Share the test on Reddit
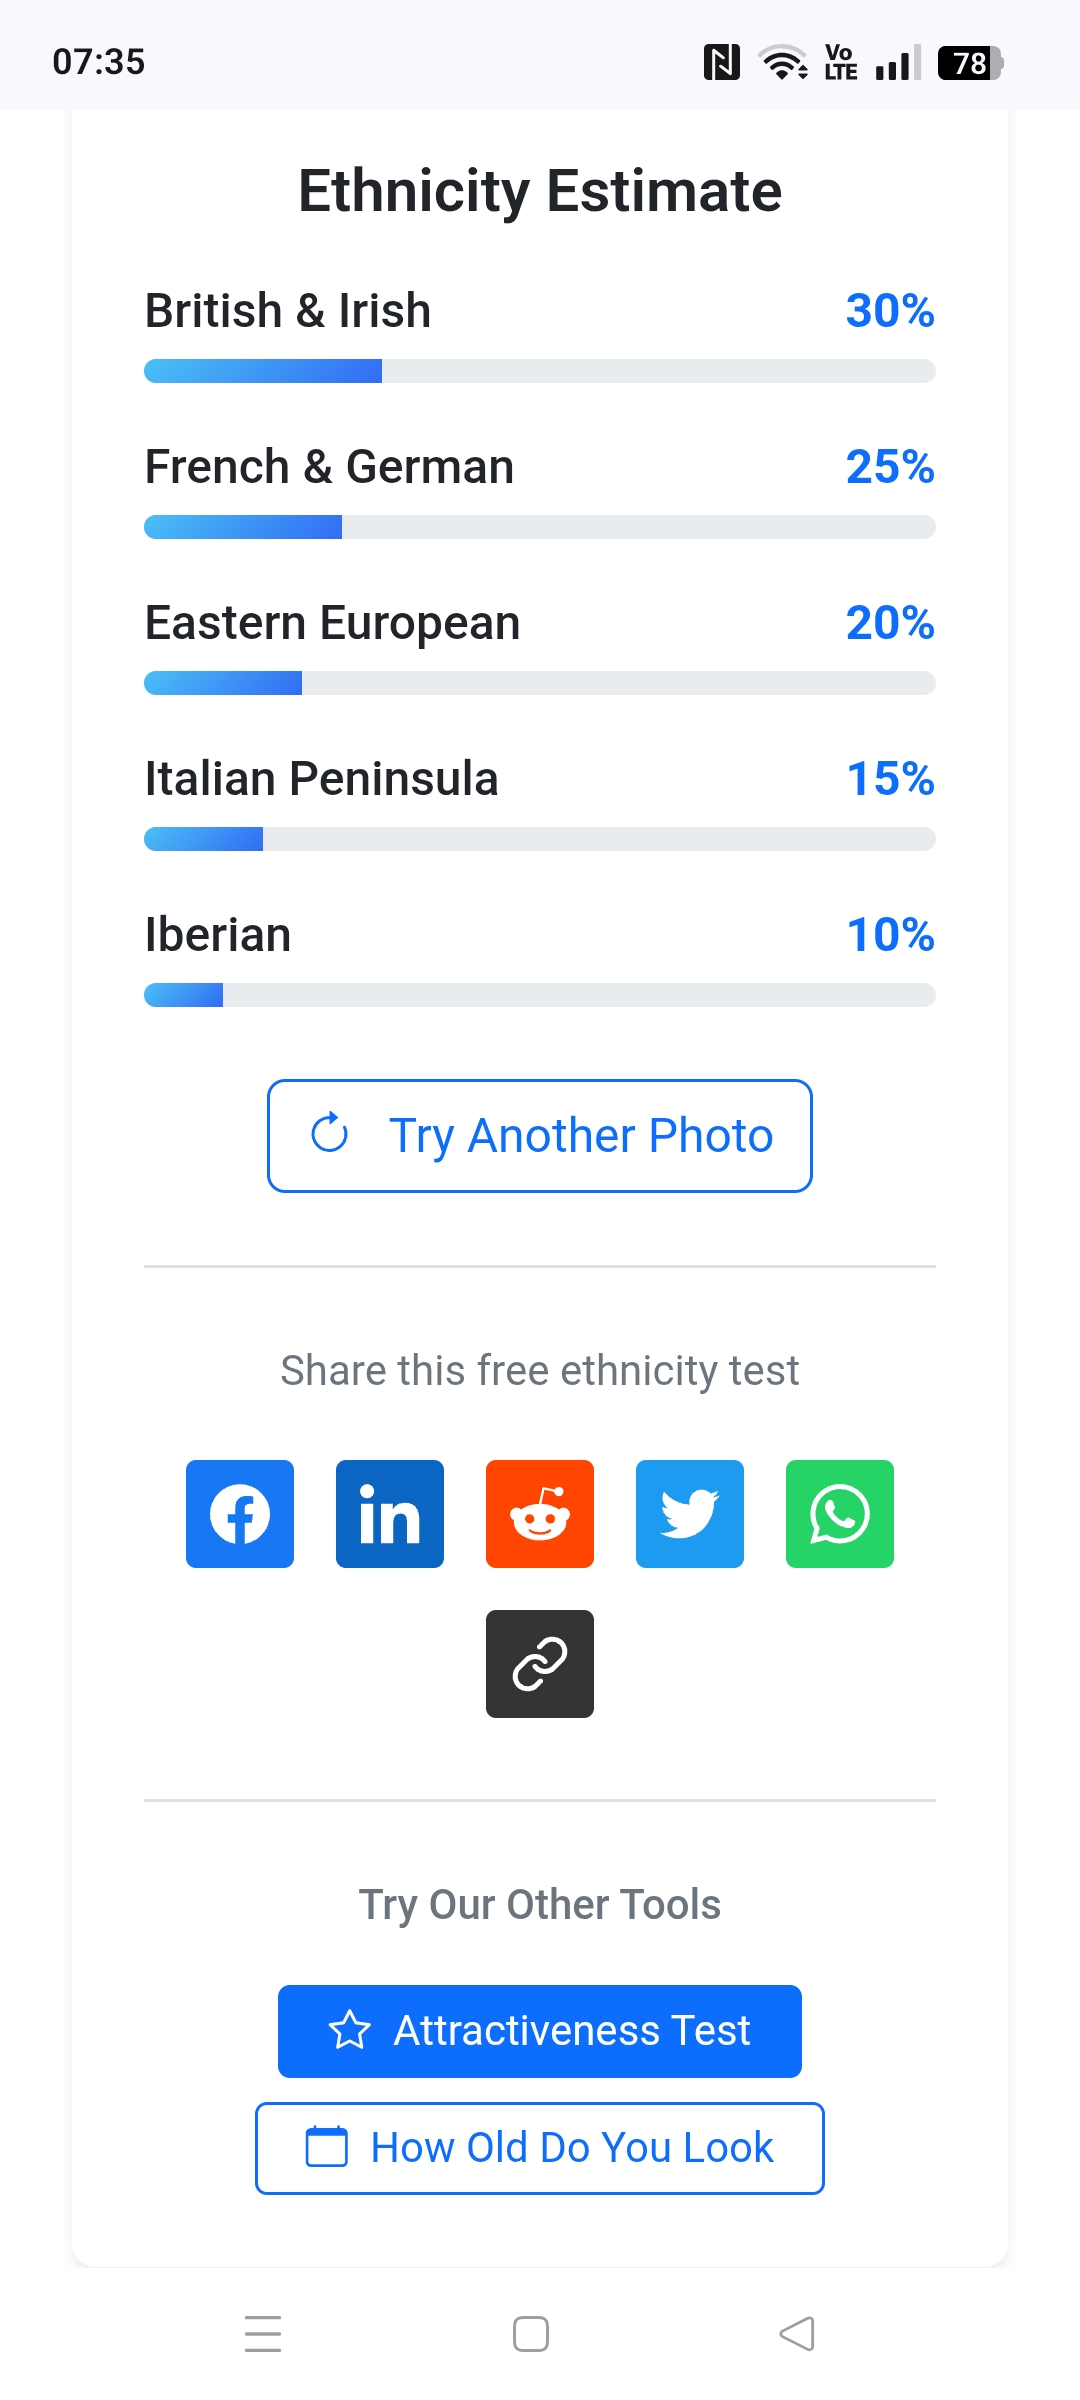The height and width of the screenshot is (2400, 1080). point(540,1514)
